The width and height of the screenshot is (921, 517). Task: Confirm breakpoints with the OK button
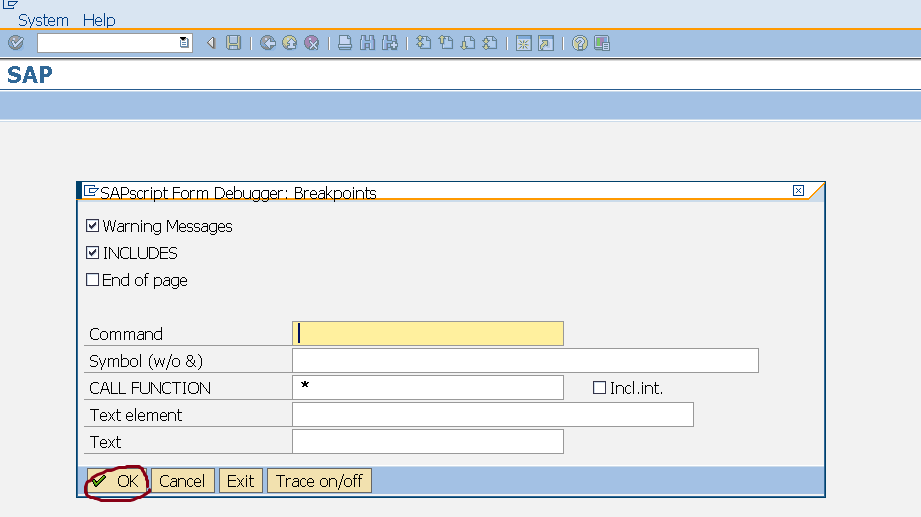coord(117,481)
